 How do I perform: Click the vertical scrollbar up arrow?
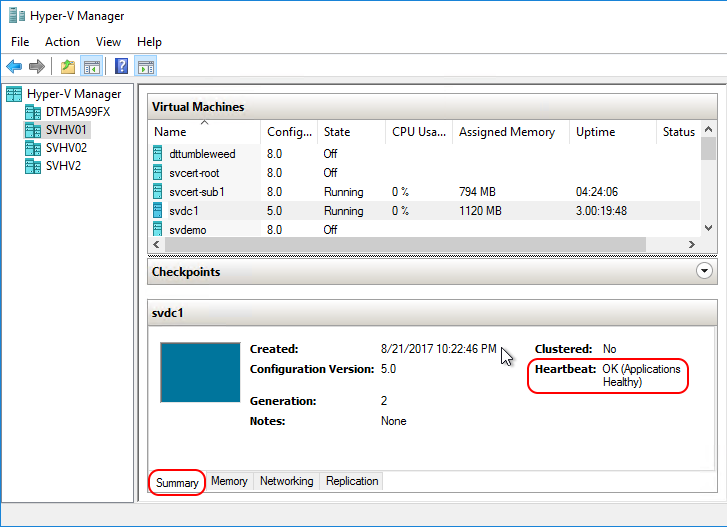[x=708, y=129]
